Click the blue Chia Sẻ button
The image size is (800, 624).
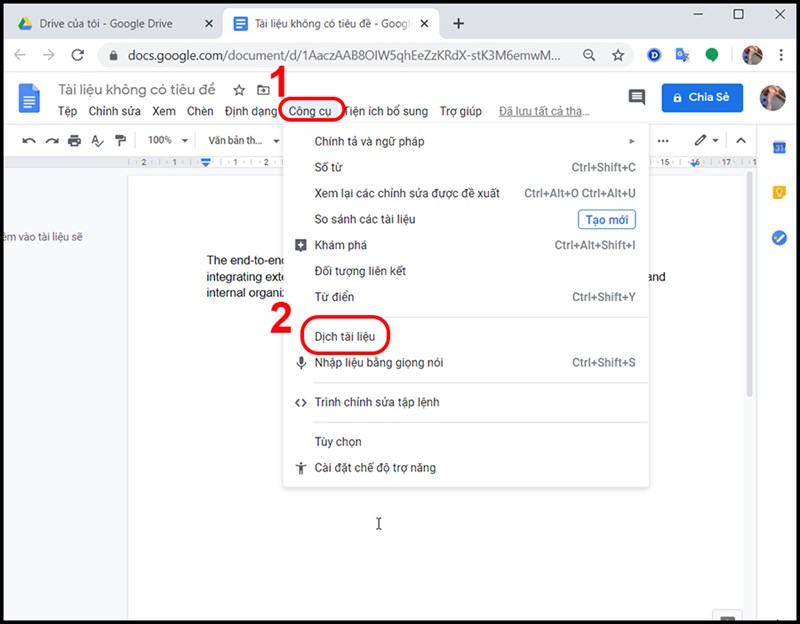click(702, 97)
